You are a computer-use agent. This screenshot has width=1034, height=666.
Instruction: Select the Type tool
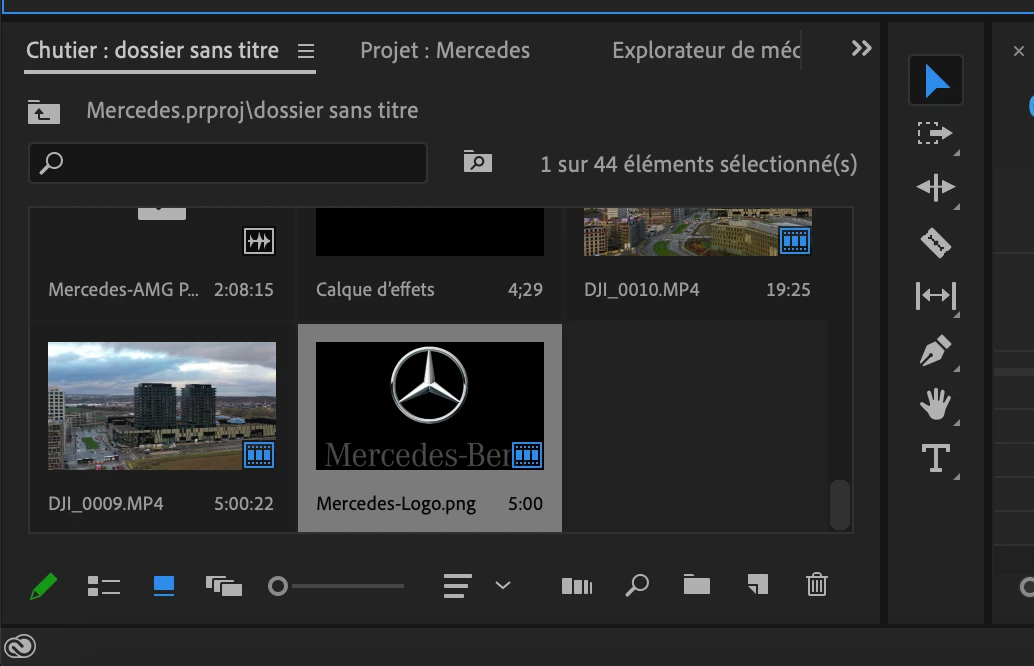[x=935, y=458]
